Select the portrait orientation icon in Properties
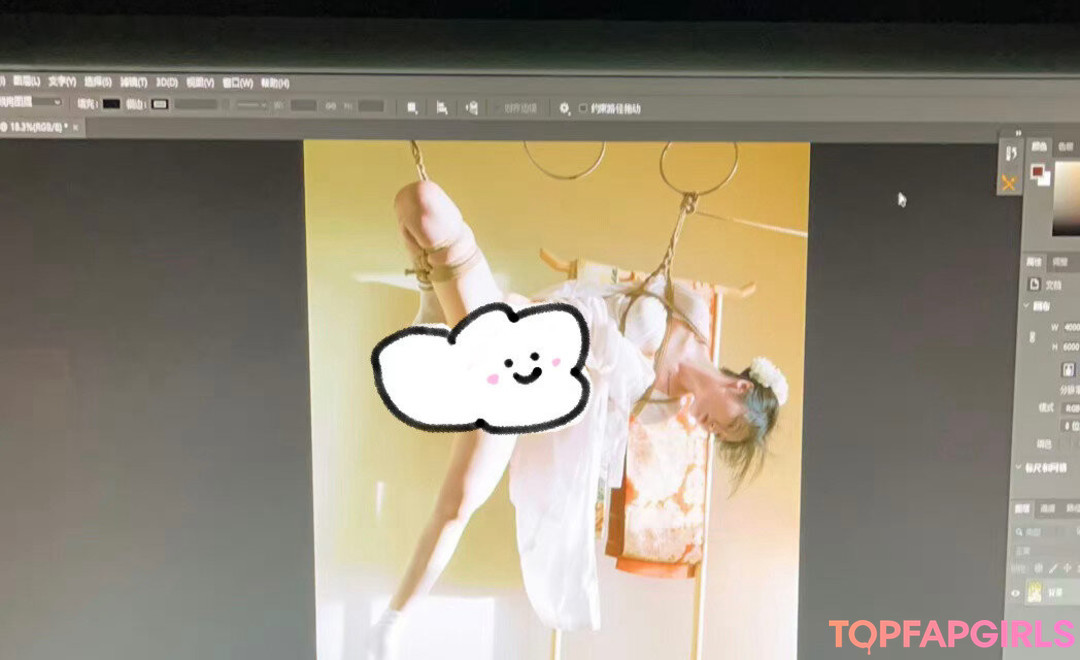The image size is (1080, 660). click(x=1066, y=368)
